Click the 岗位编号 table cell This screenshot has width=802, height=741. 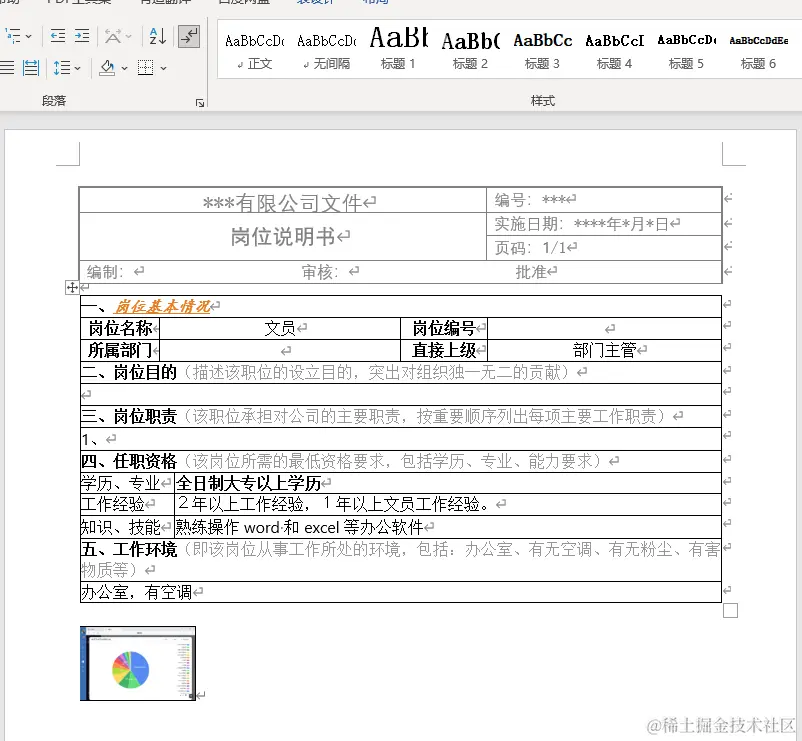click(x=444, y=328)
